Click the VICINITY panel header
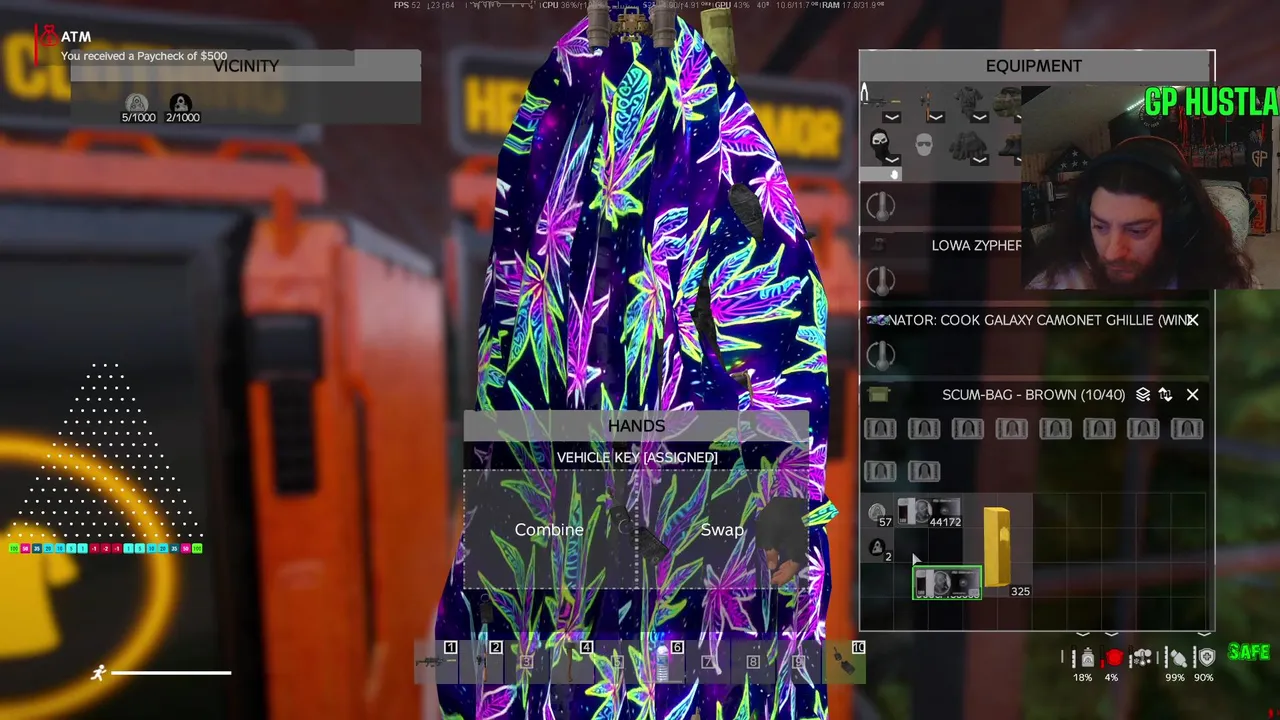This screenshot has height=720, width=1280. click(x=246, y=66)
